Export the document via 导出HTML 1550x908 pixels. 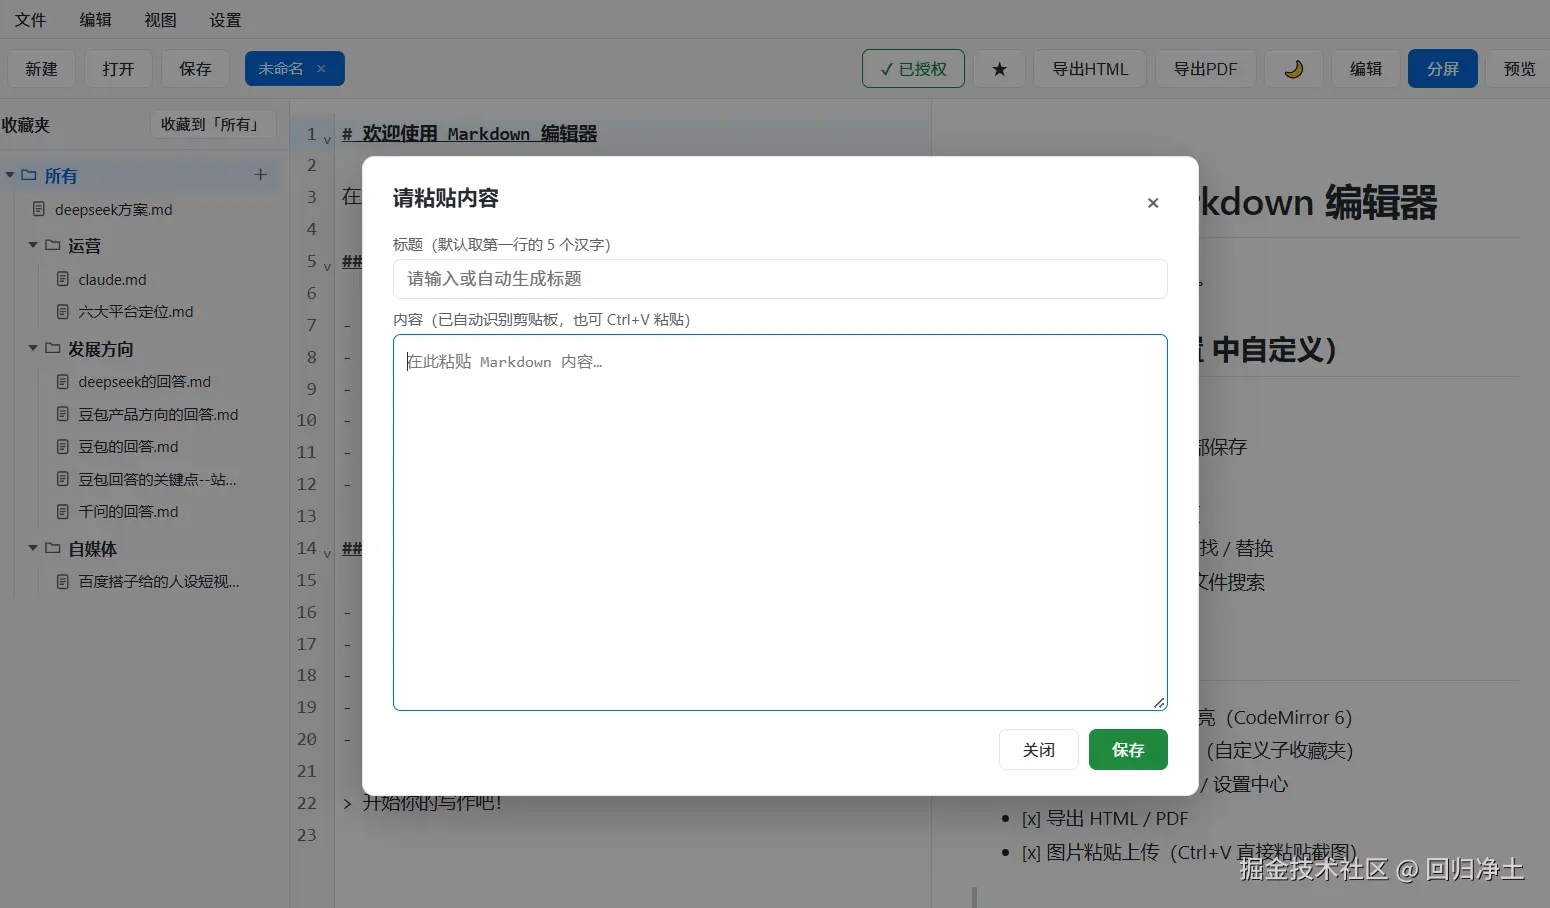[x=1090, y=69]
